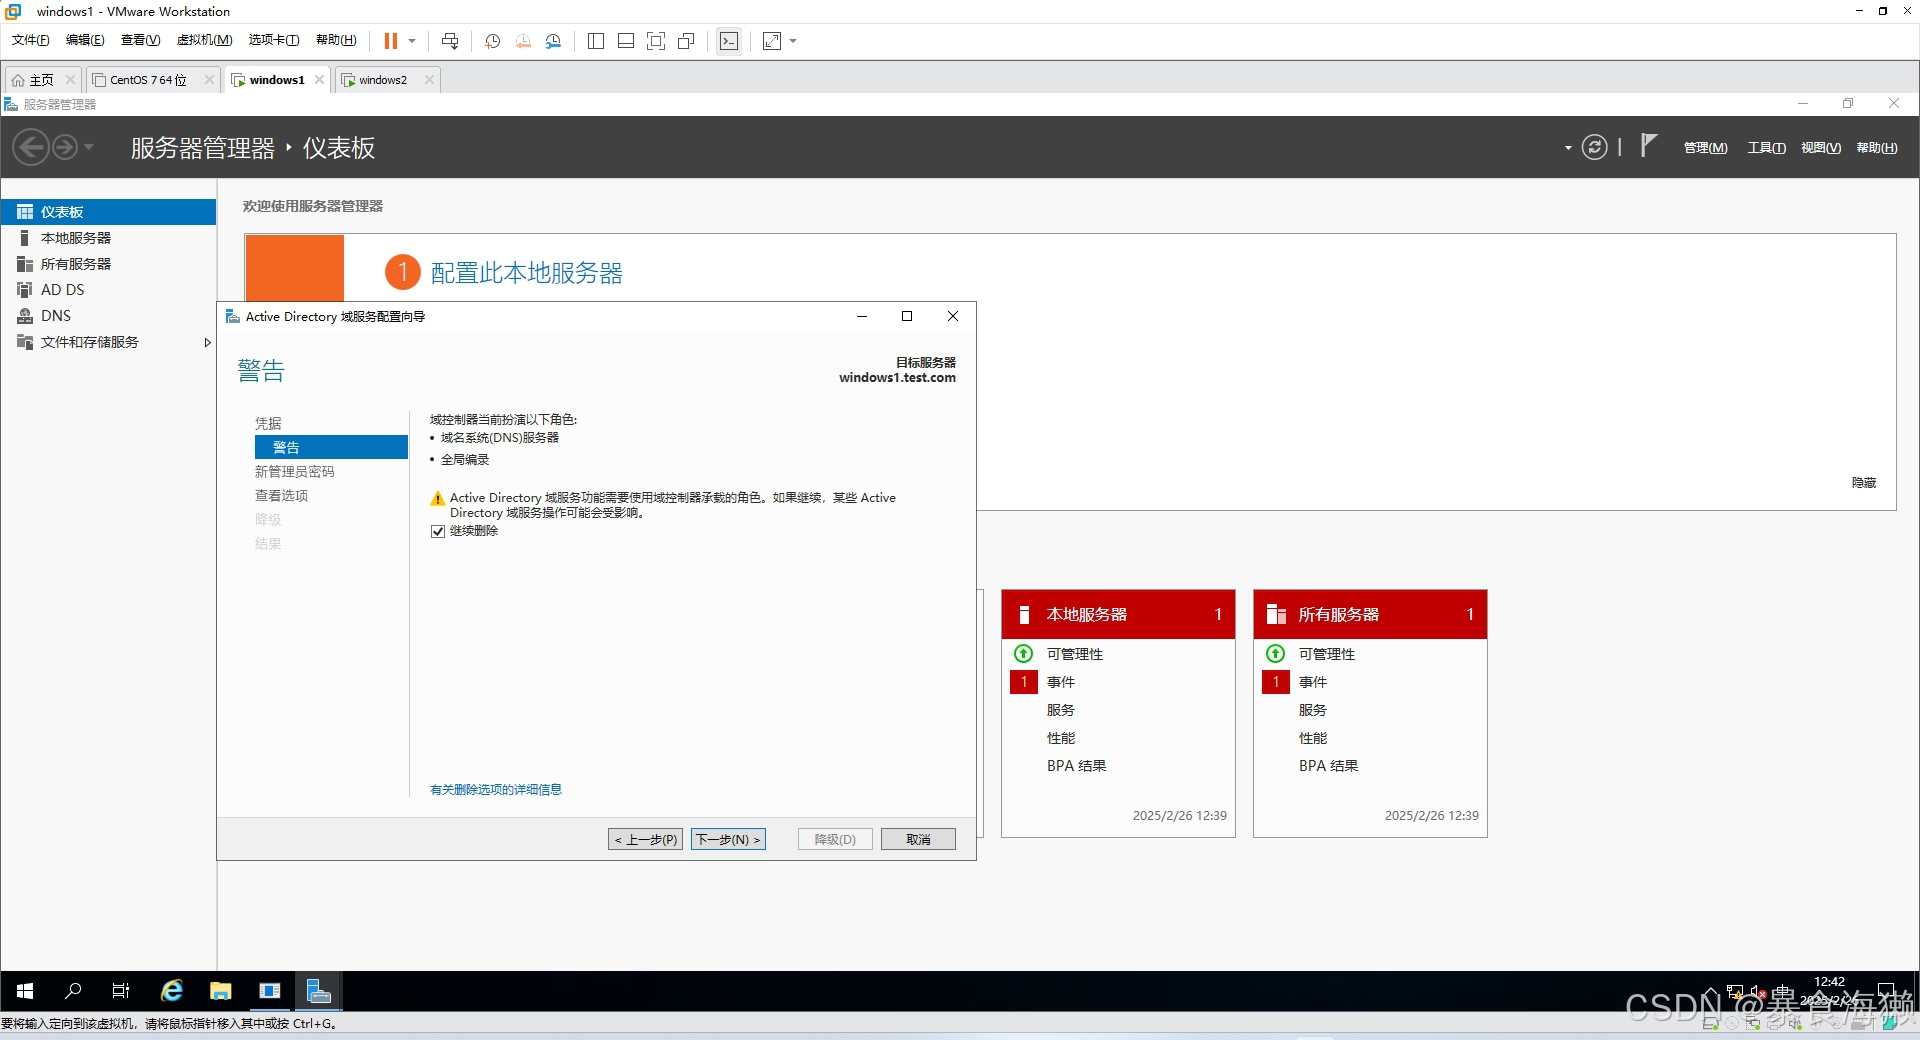Open the 管理(M) menu
Screen dimensions: 1920x1040
coord(1705,148)
